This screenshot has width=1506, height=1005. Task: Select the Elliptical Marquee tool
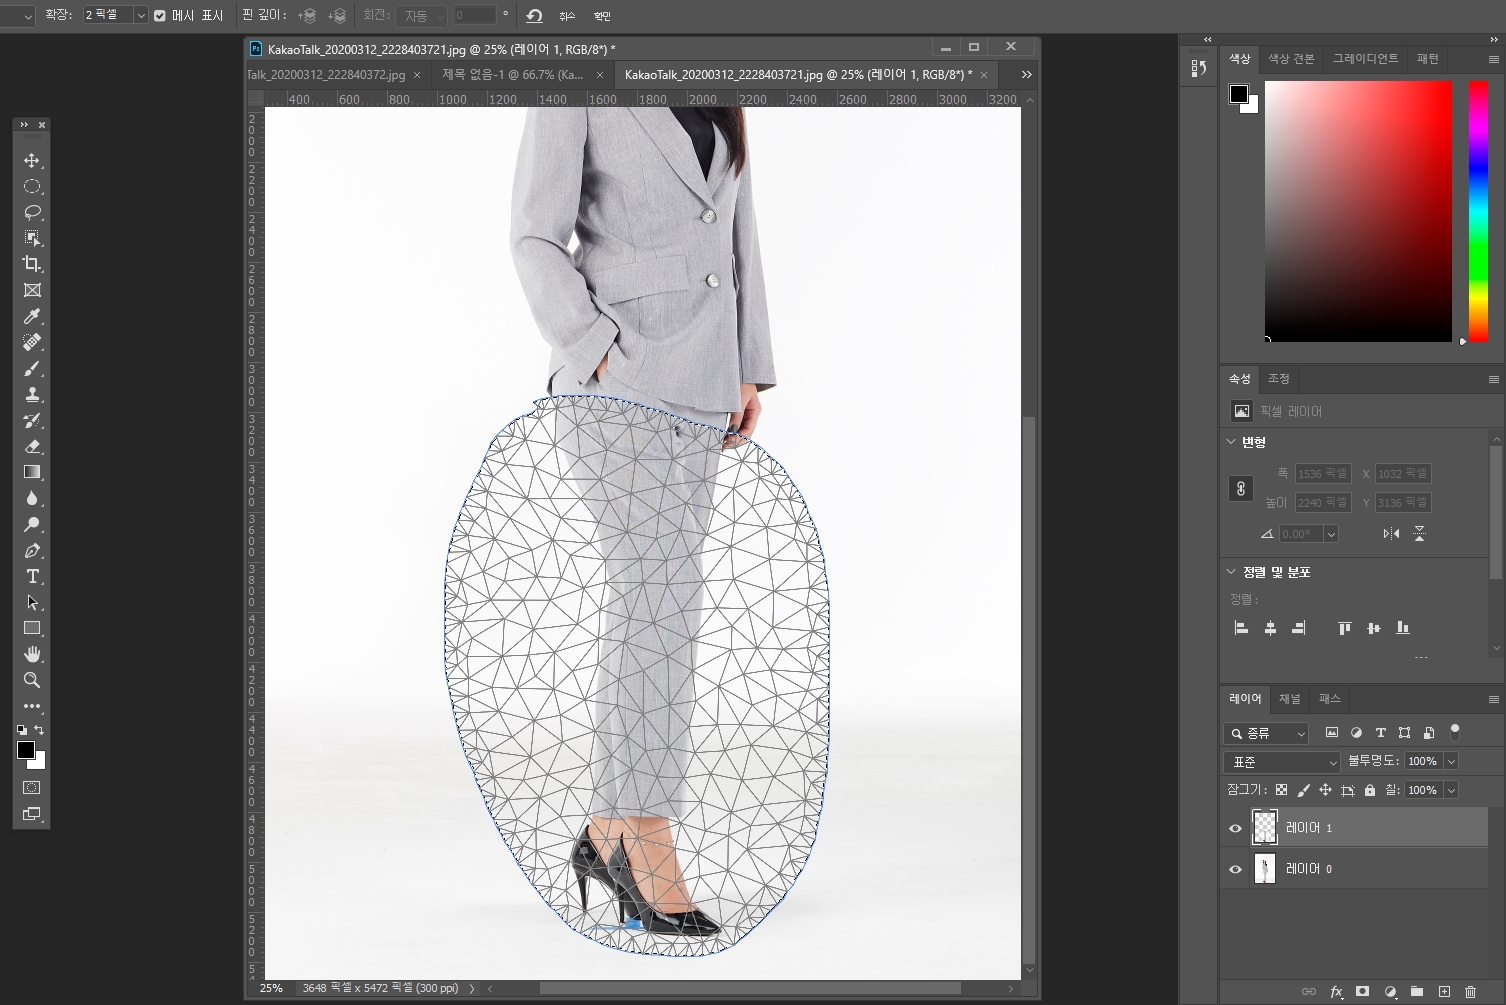pyautogui.click(x=32, y=187)
